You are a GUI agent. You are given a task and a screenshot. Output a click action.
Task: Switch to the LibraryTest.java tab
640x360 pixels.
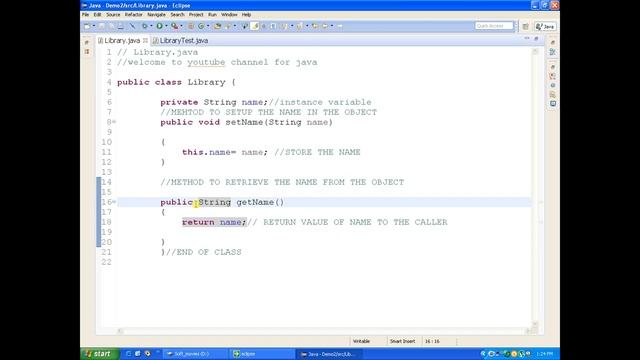tap(180, 40)
